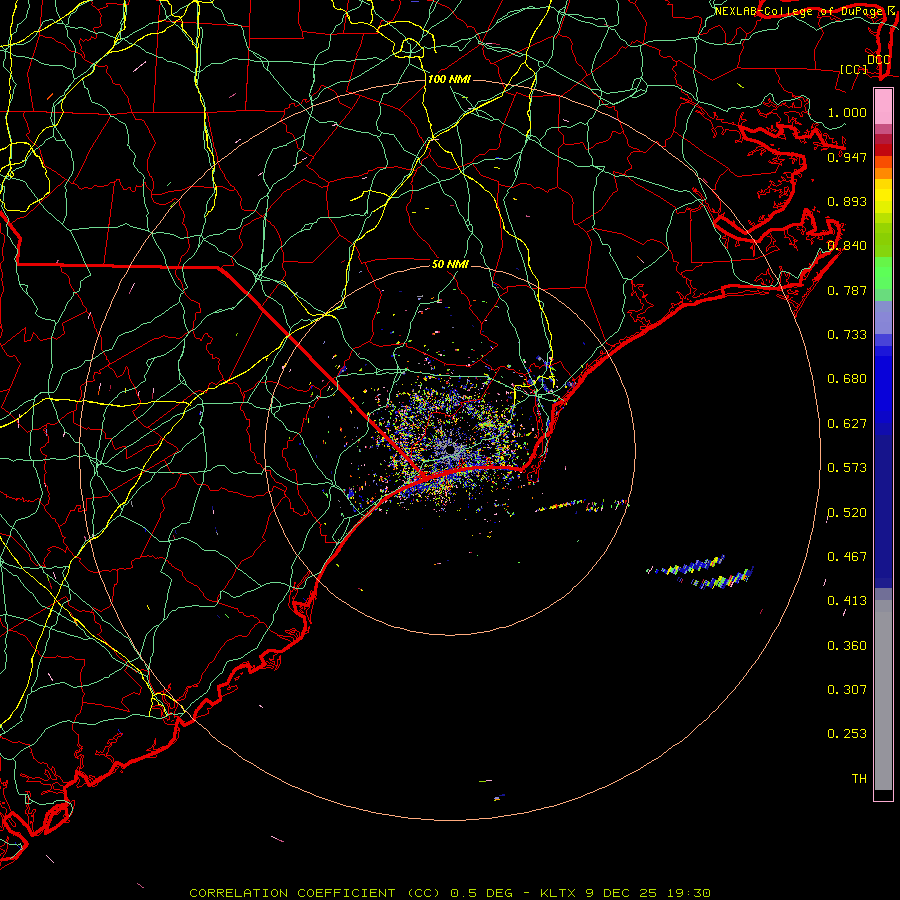Select the 0.520 scale value
This screenshot has height=900, width=900.
pyautogui.click(x=847, y=513)
